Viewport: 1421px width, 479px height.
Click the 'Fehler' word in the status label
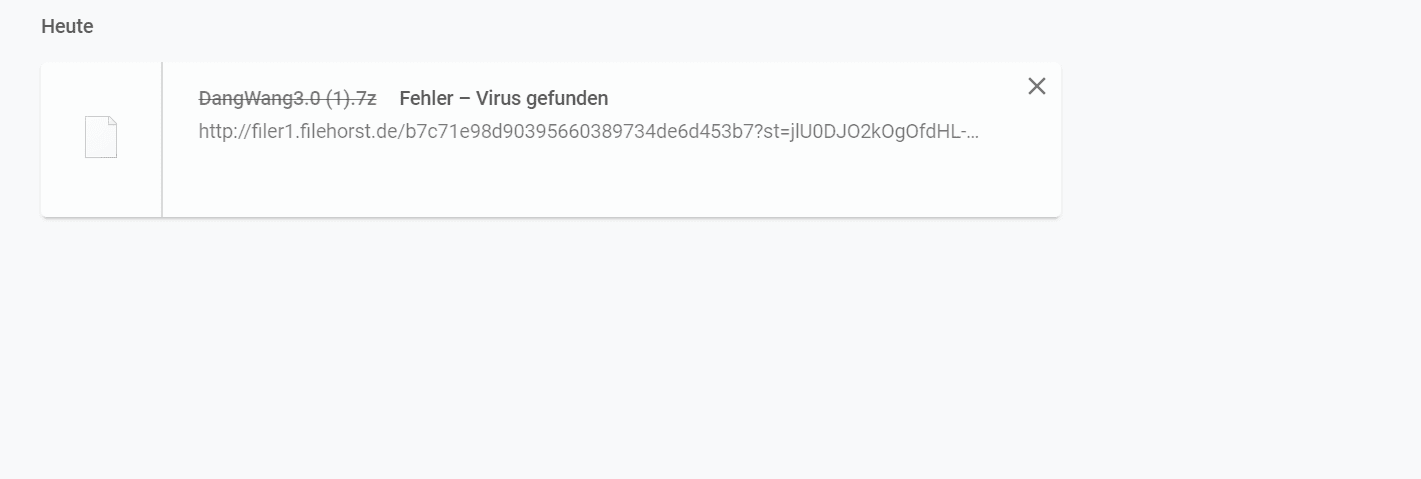(426, 98)
